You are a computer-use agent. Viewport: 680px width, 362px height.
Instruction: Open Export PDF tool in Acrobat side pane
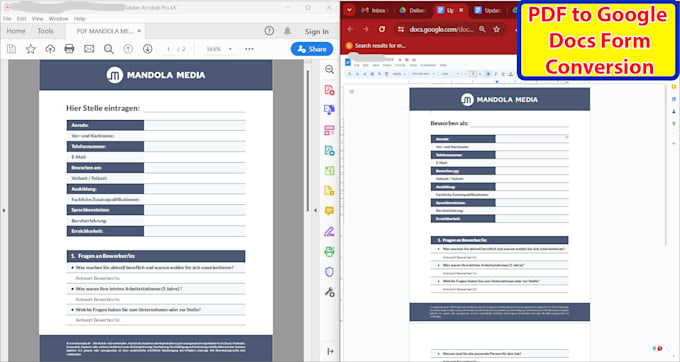tap(330, 150)
